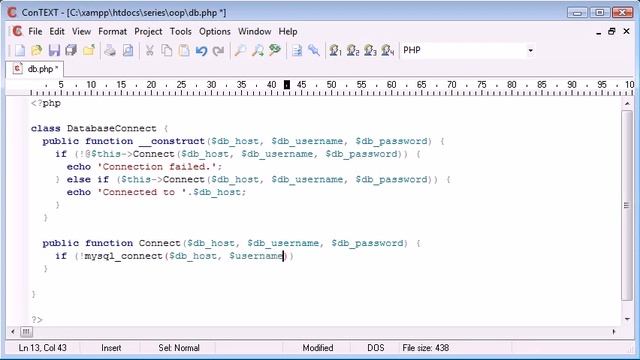The width and height of the screenshot is (640, 360).
Task: Open the Project menu
Action: pos(148,31)
